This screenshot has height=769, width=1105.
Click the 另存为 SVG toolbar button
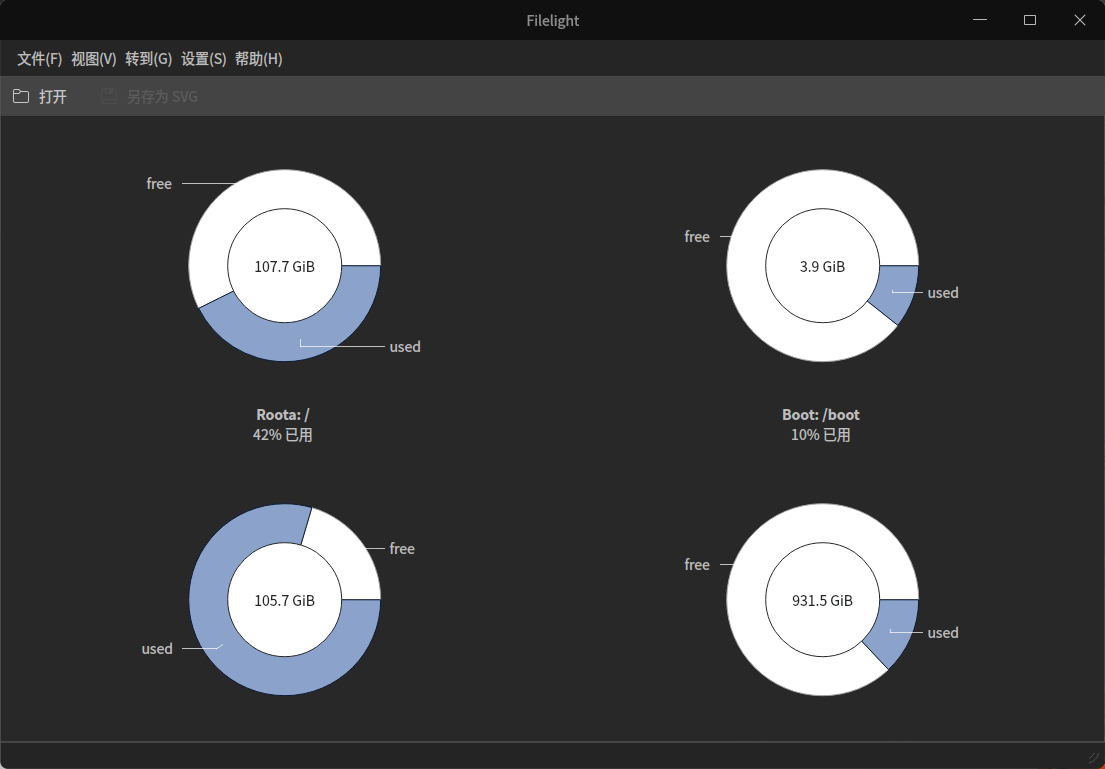(x=149, y=97)
